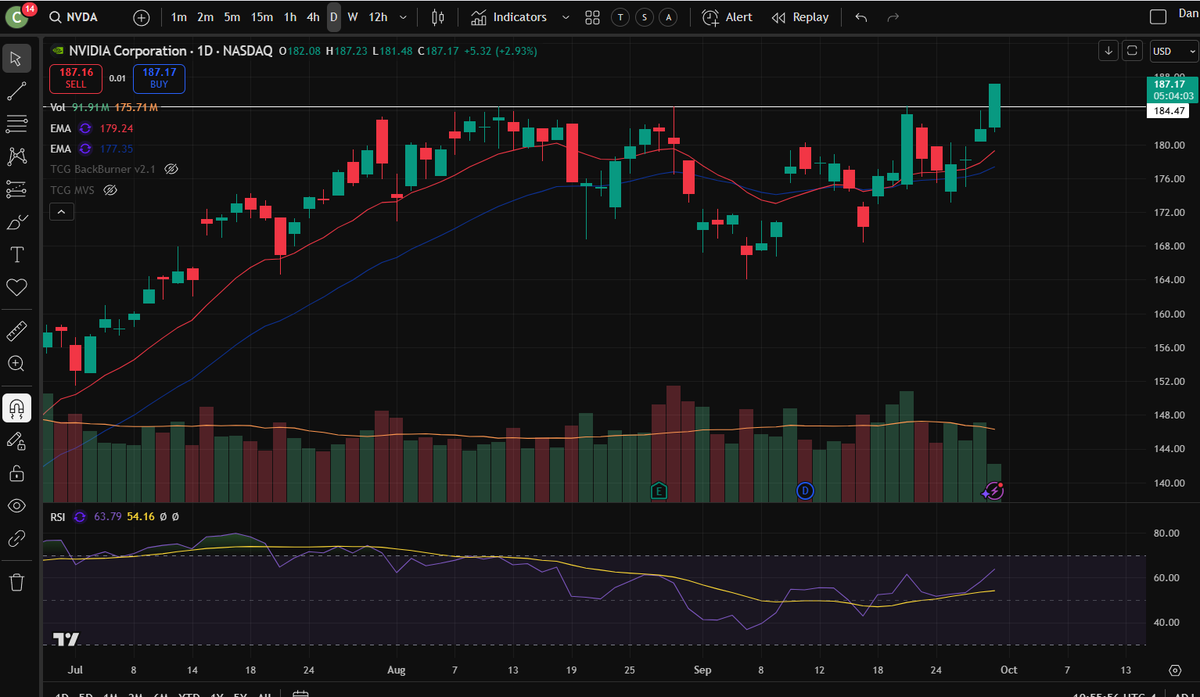
Task: Switch to the 15m timeframe
Action: [262, 17]
